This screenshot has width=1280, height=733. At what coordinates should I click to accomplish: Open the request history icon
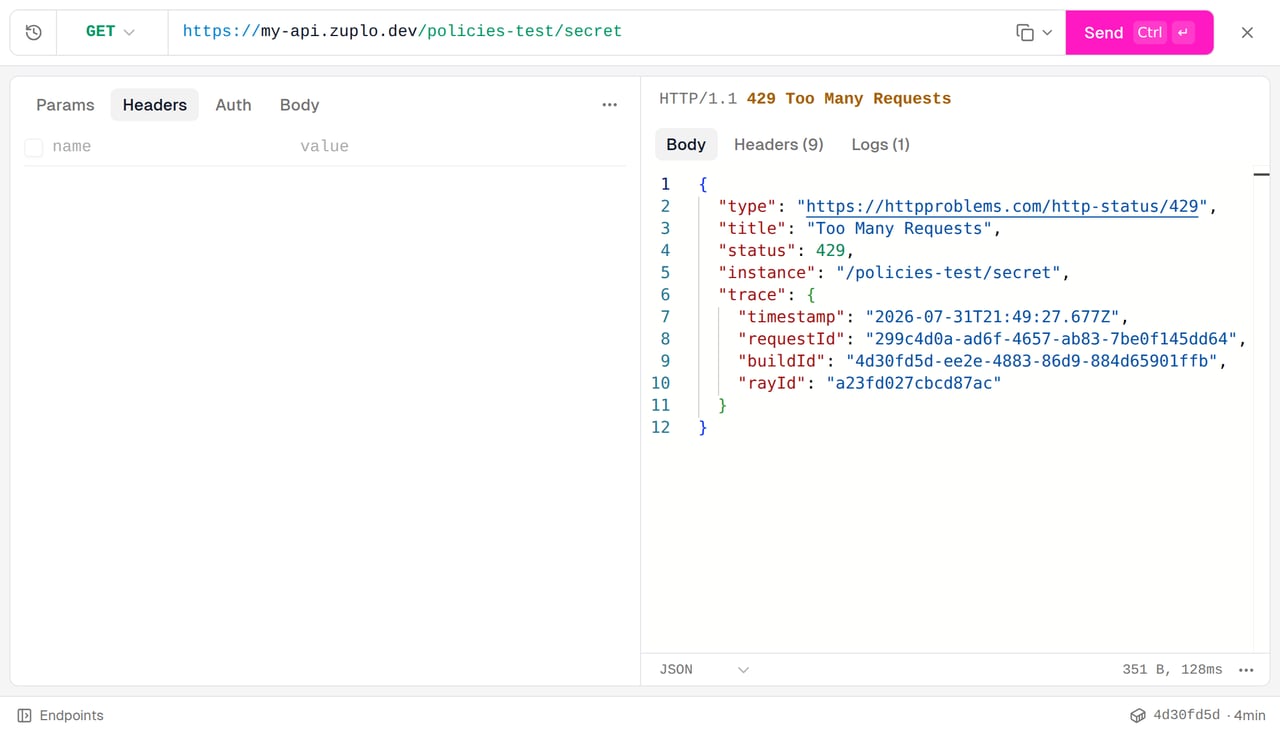(x=33, y=32)
